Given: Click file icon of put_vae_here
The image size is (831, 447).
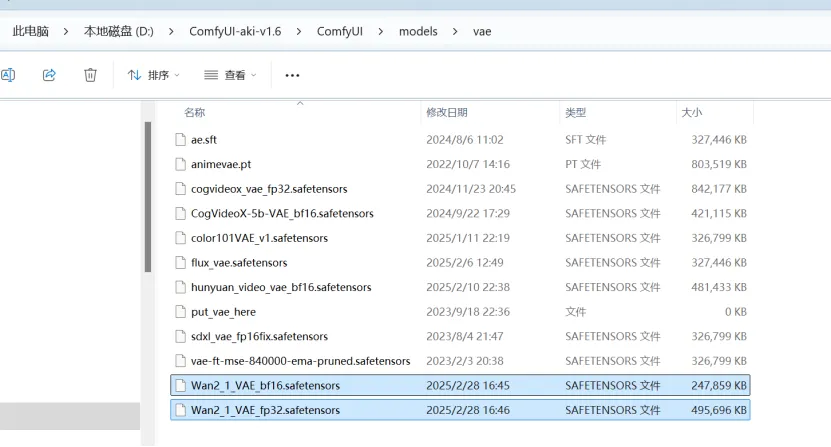Looking at the screenshot, I should point(181,312).
